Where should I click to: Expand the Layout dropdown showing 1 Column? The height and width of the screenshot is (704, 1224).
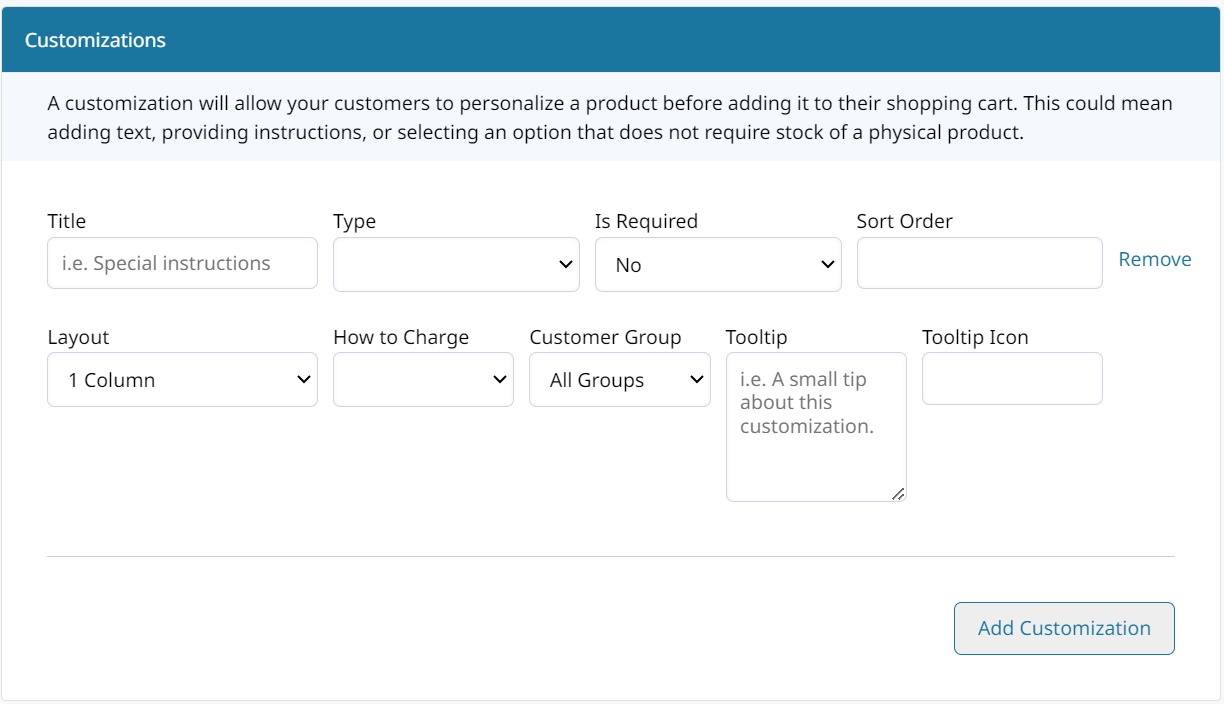tap(182, 380)
